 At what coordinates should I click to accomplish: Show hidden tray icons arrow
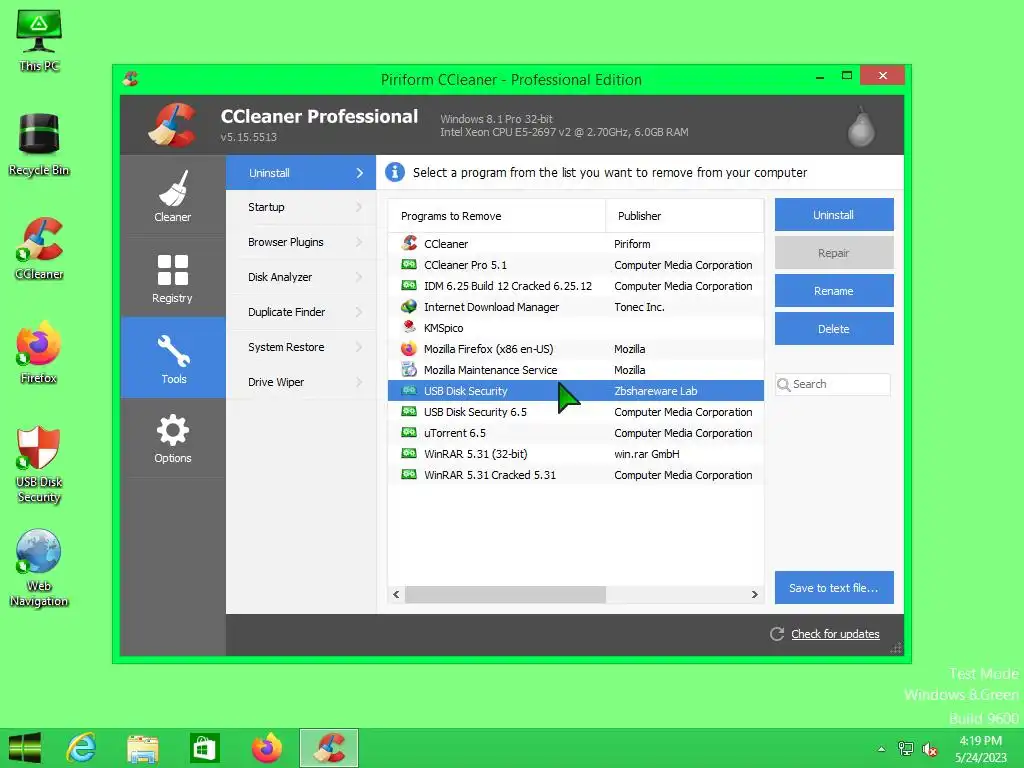click(882, 749)
